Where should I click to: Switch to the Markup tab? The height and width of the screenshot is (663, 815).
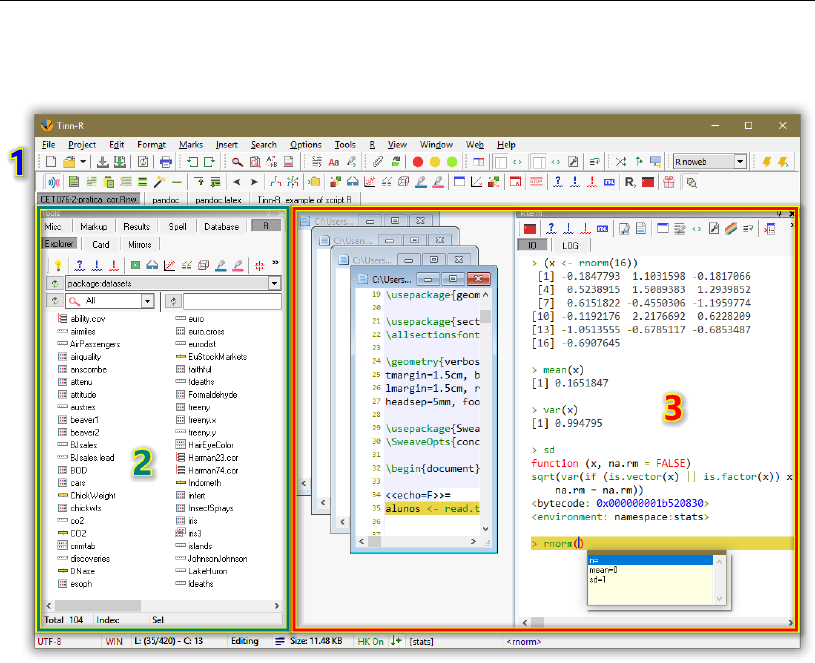click(x=93, y=227)
